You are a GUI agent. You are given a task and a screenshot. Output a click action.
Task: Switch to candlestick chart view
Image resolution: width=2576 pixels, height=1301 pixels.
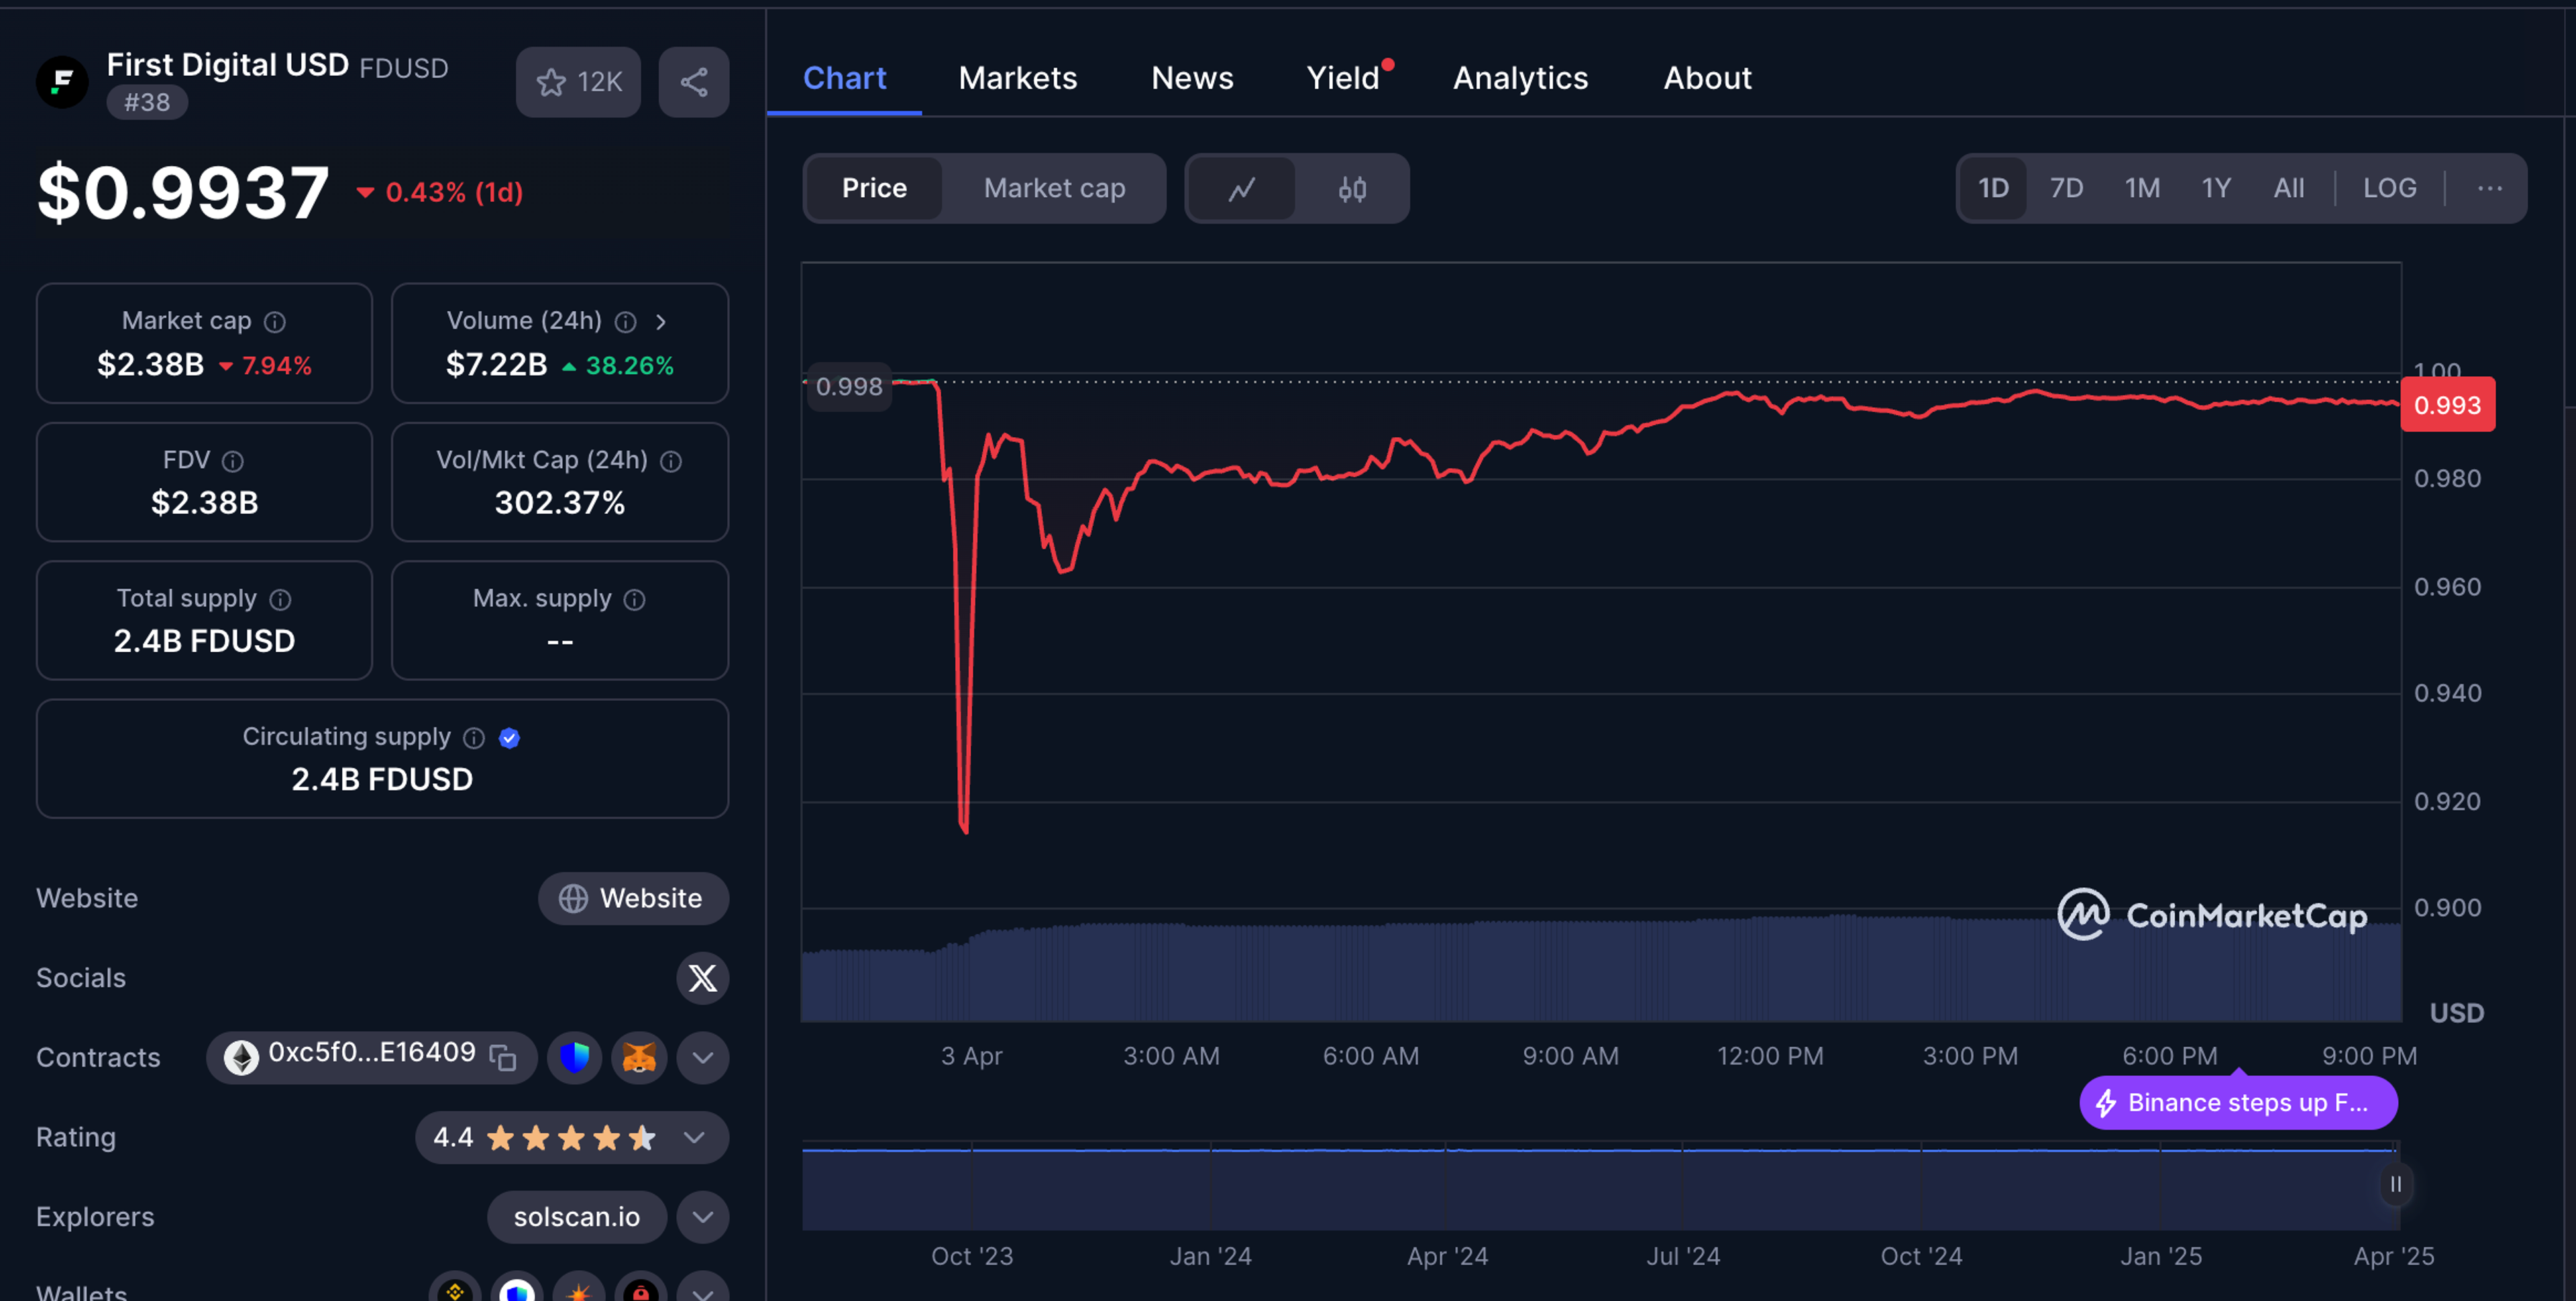pyautogui.click(x=1352, y=188)
